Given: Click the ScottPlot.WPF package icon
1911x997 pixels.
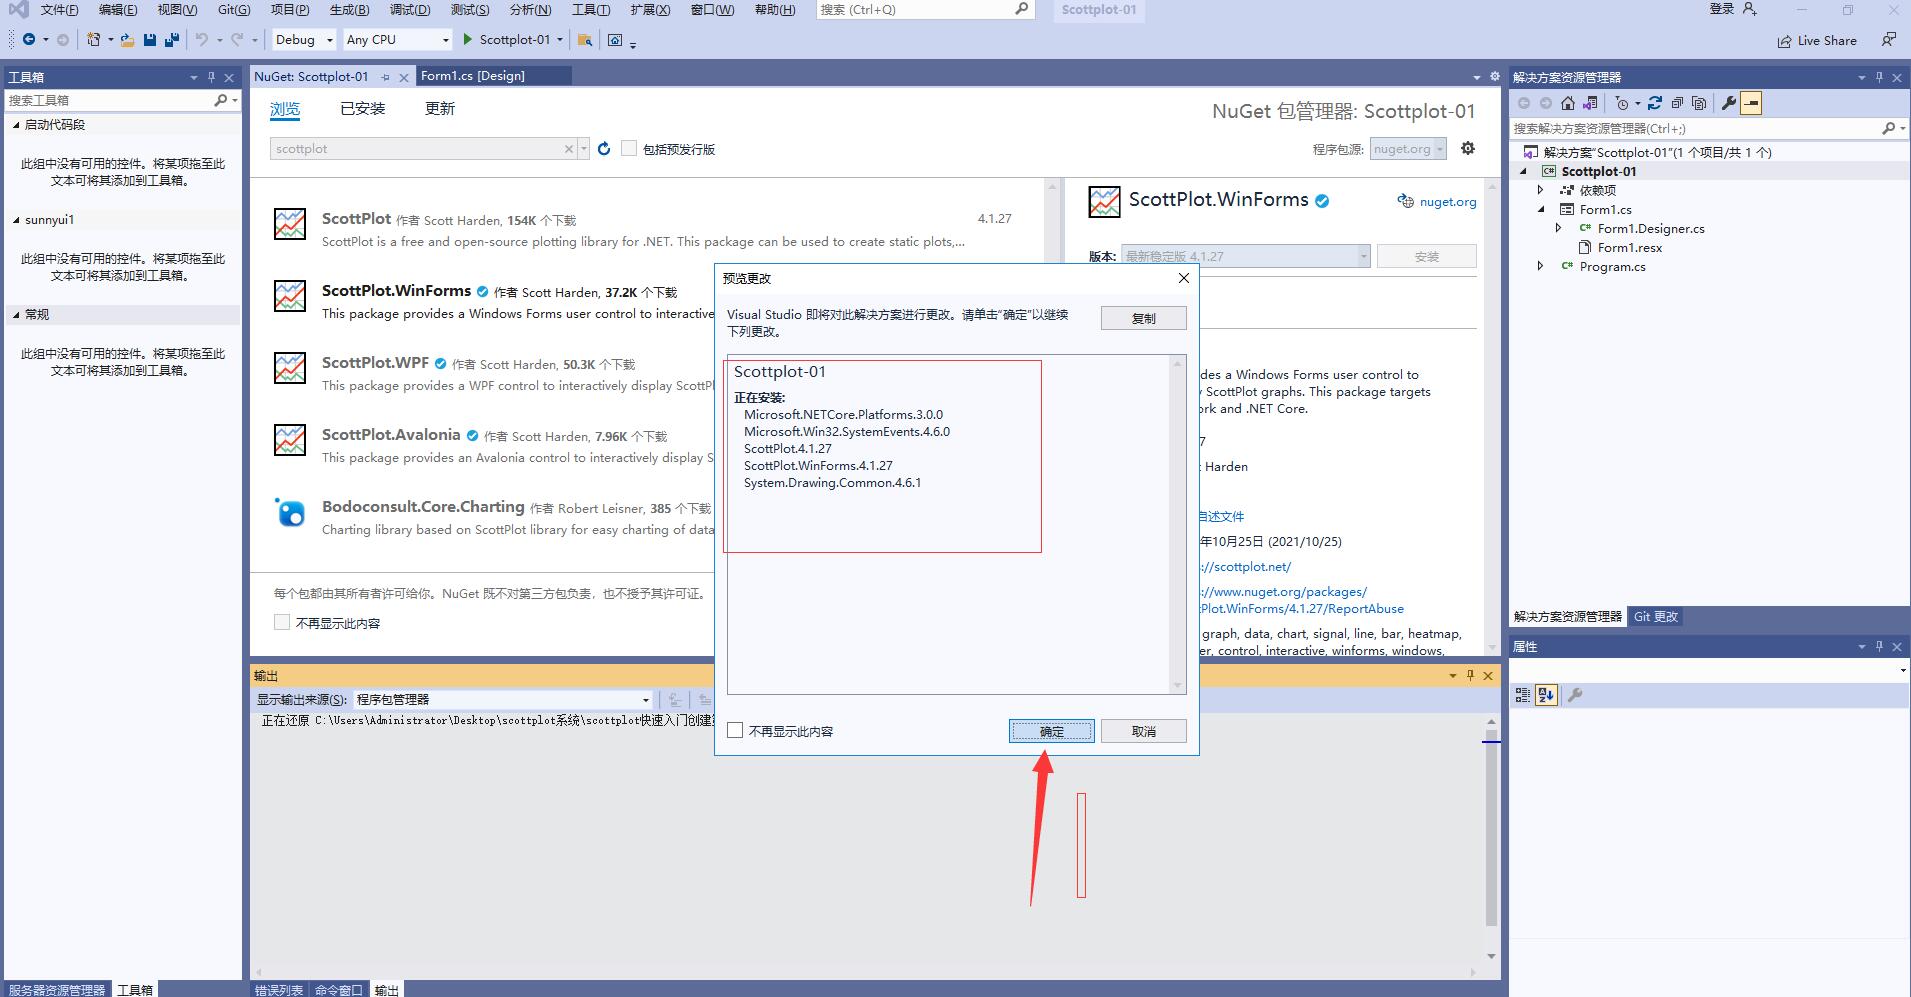Looking at the screenshot, I should pos(290,368).
